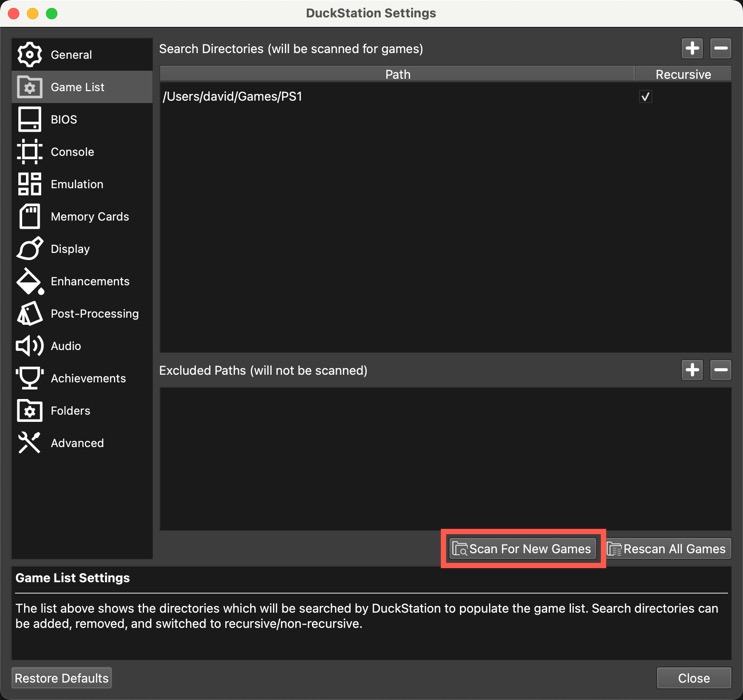Open BIOS settings label
This screenshot has width=743, height=700.
[x=64, y=119]
